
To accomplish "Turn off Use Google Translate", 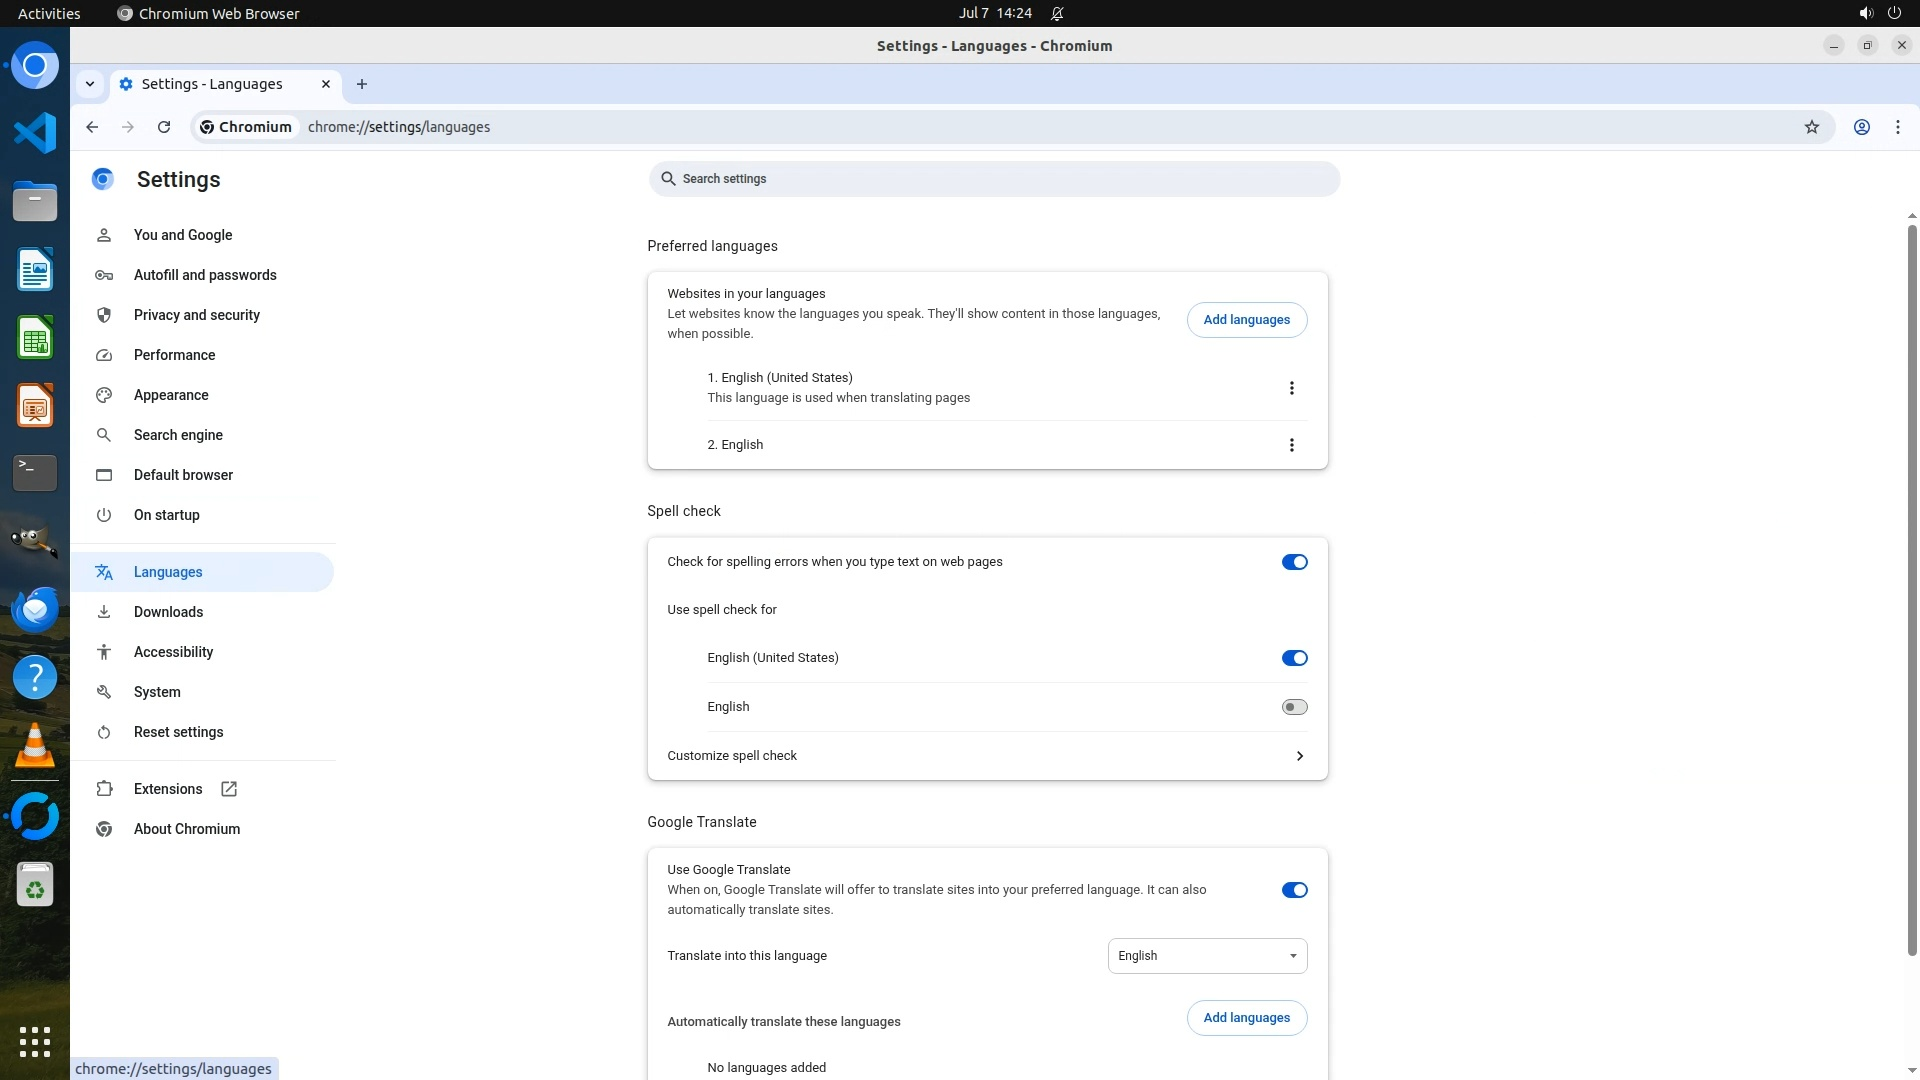I will click(1294, 890).
